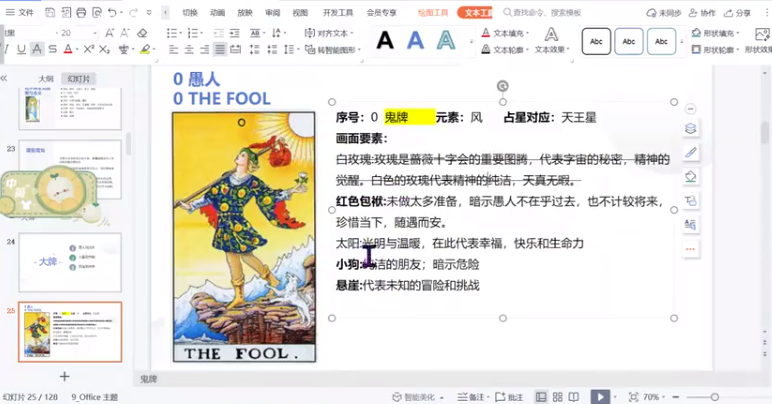Click the fill bucket icon beside text box
The image size is (772, 404).
click(x=690, y=177)
